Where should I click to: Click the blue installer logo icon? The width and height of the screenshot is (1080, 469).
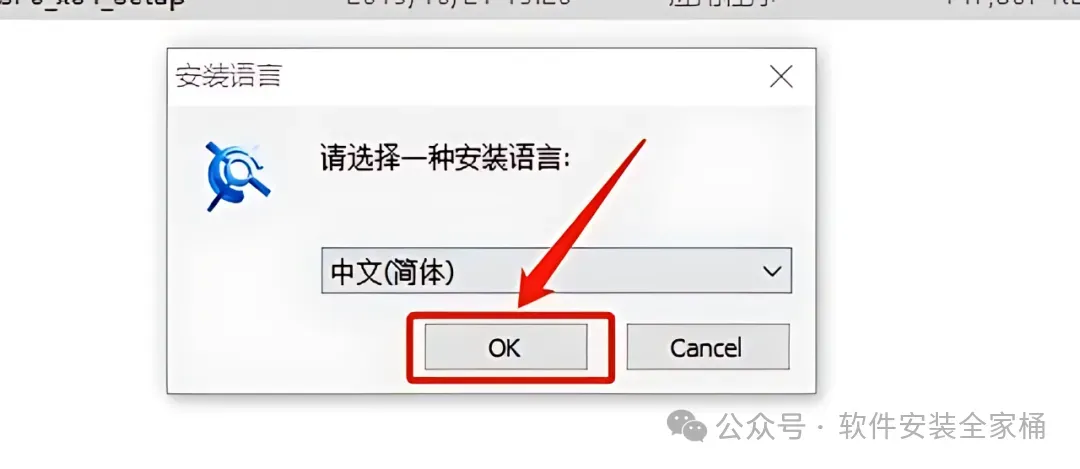tap(238, 176)
